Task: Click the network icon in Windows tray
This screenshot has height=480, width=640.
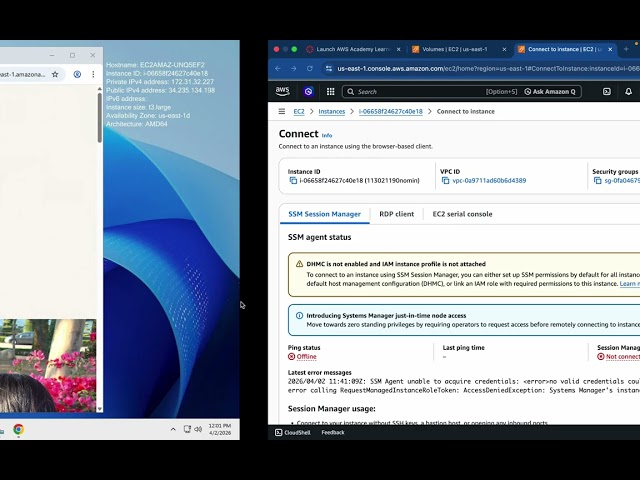Action: pyautogui.click(x=187, y=429)
